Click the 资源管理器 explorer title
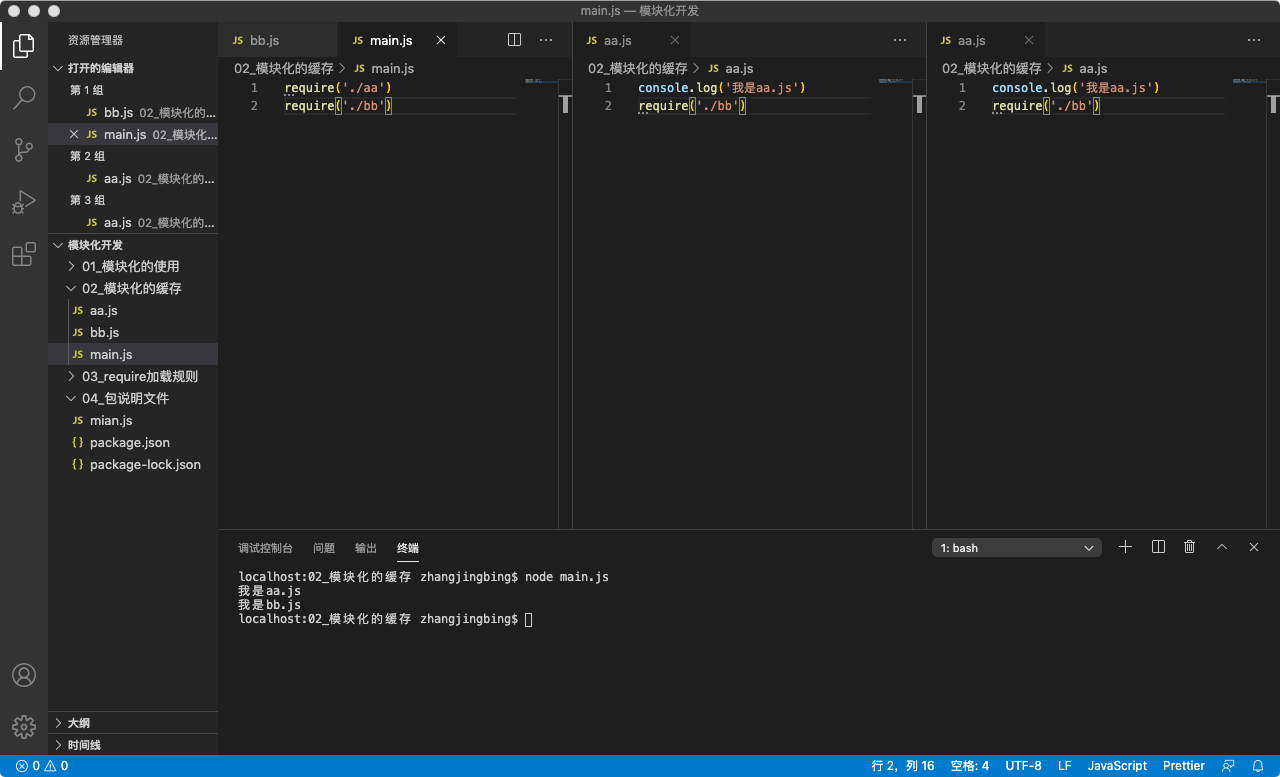 96,40
